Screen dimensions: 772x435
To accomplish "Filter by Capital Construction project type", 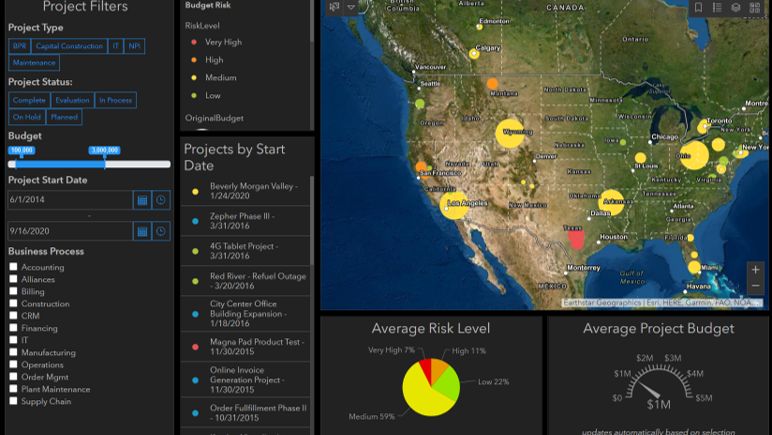I will tap(69, 46).
